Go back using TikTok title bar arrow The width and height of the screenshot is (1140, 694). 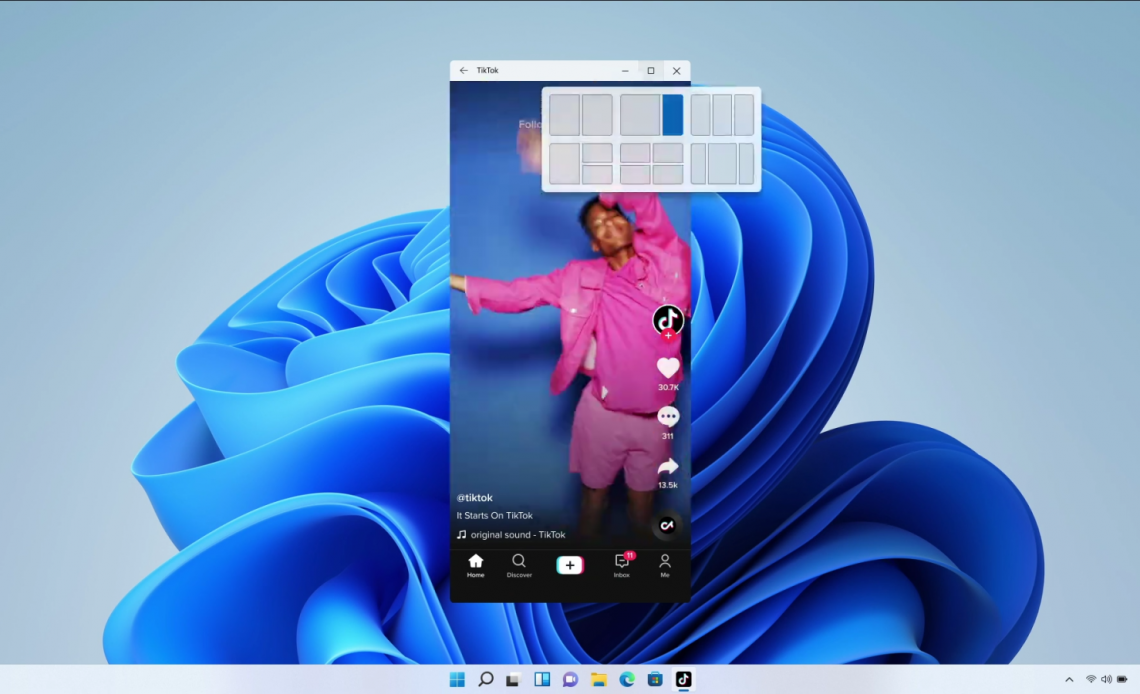pyautogui.click(x=463, y=70)
